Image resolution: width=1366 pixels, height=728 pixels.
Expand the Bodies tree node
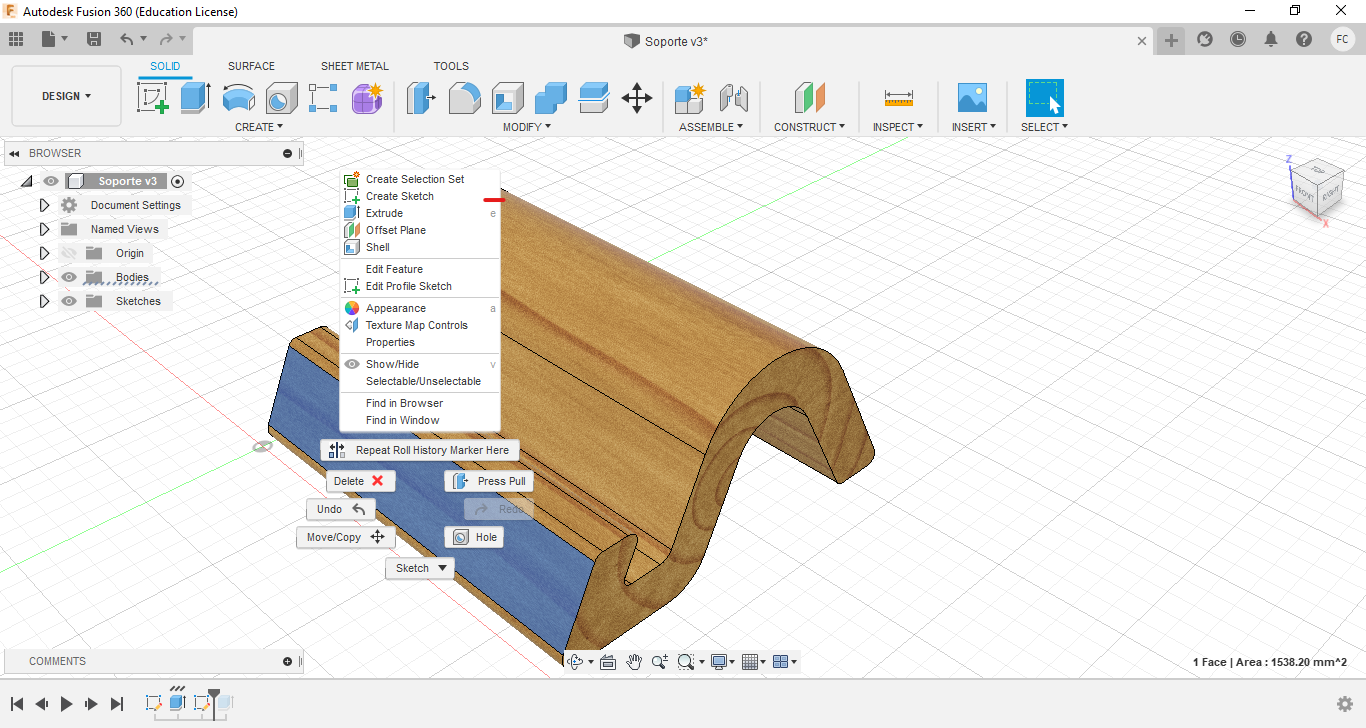(x=44, y=277)
